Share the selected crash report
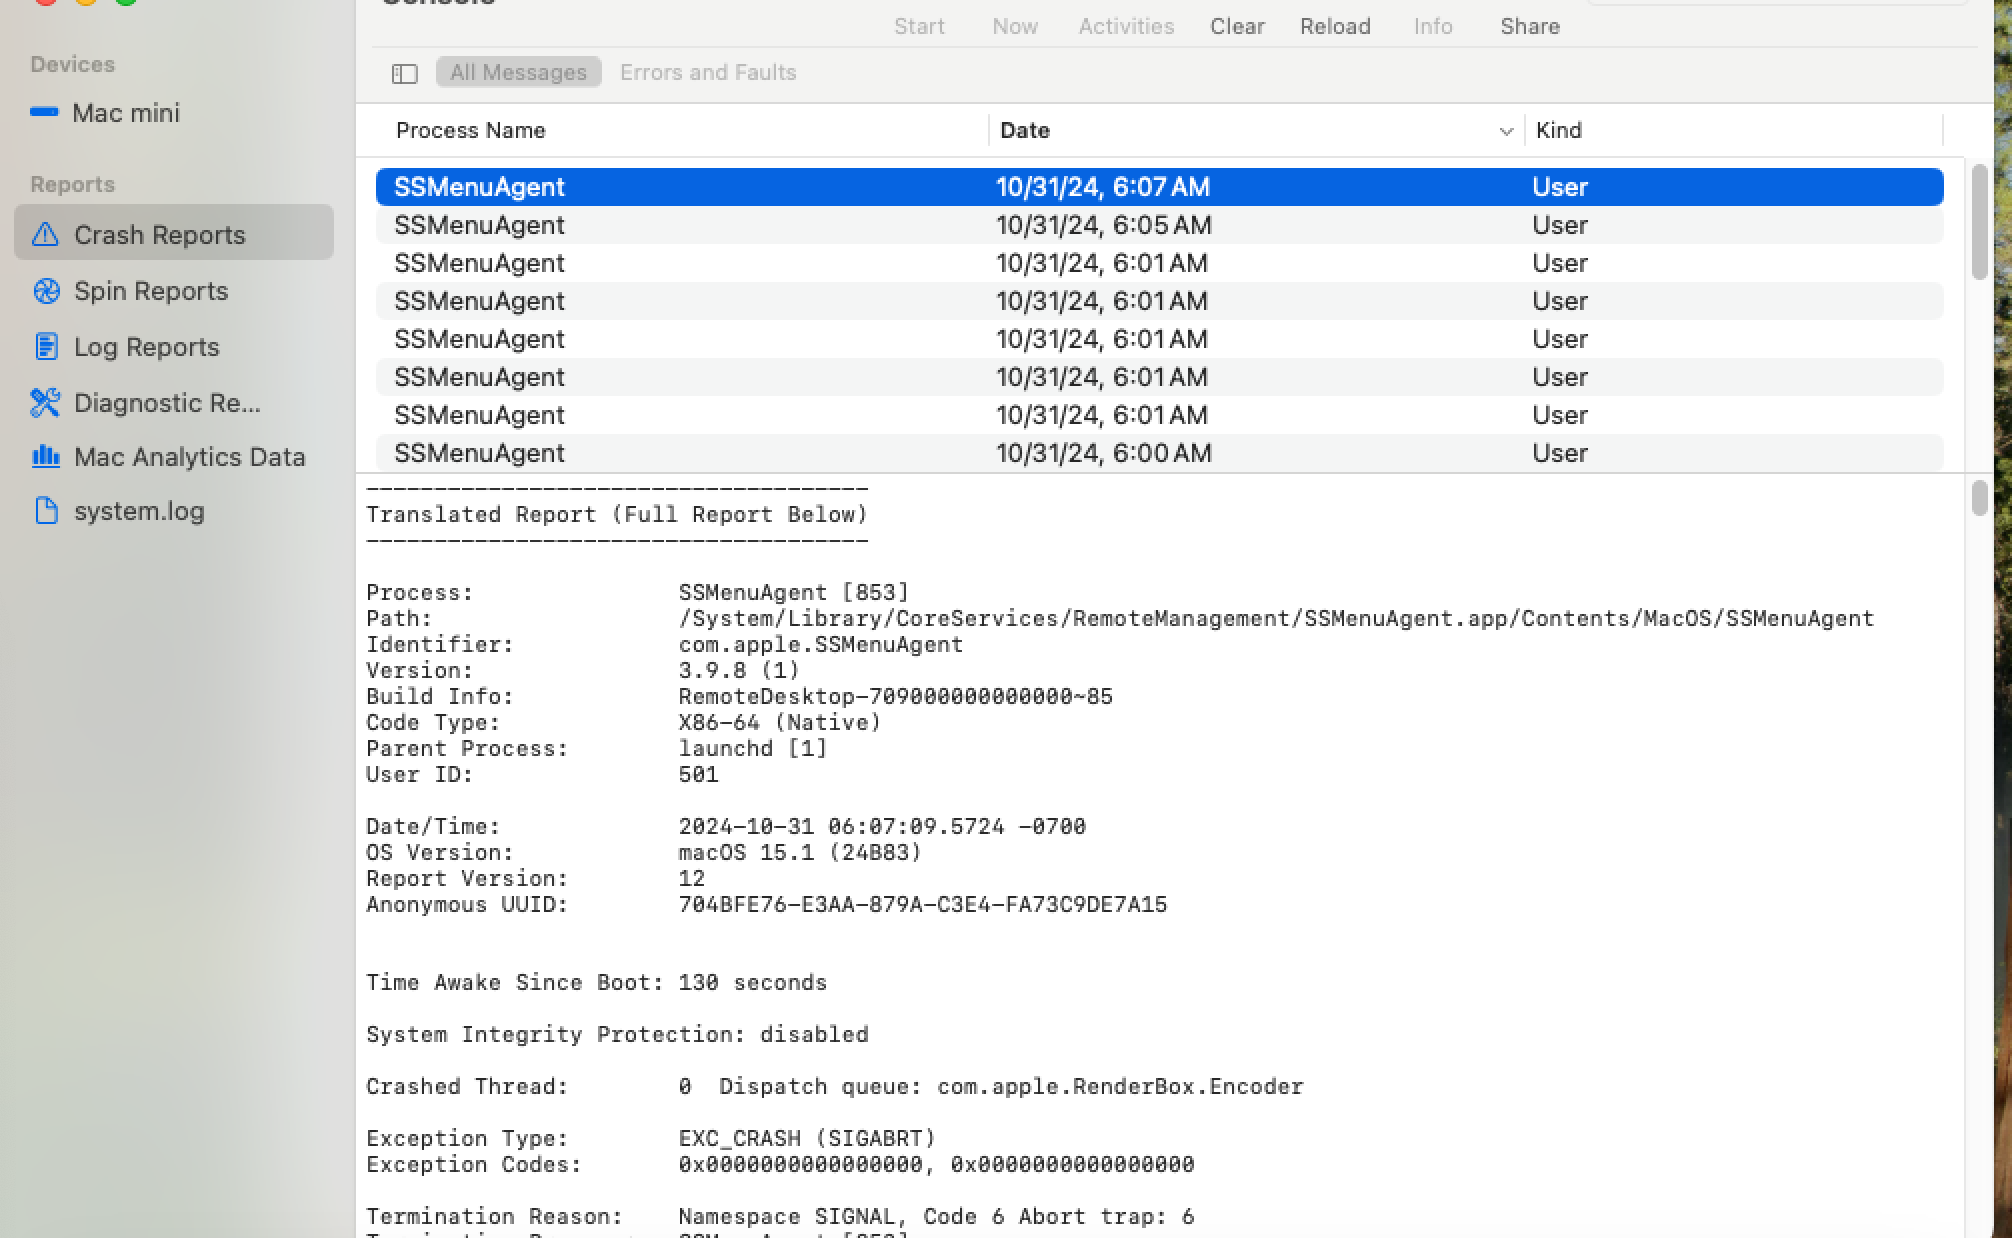This screenshot has width=2012, height=1238. (1530, 27)
